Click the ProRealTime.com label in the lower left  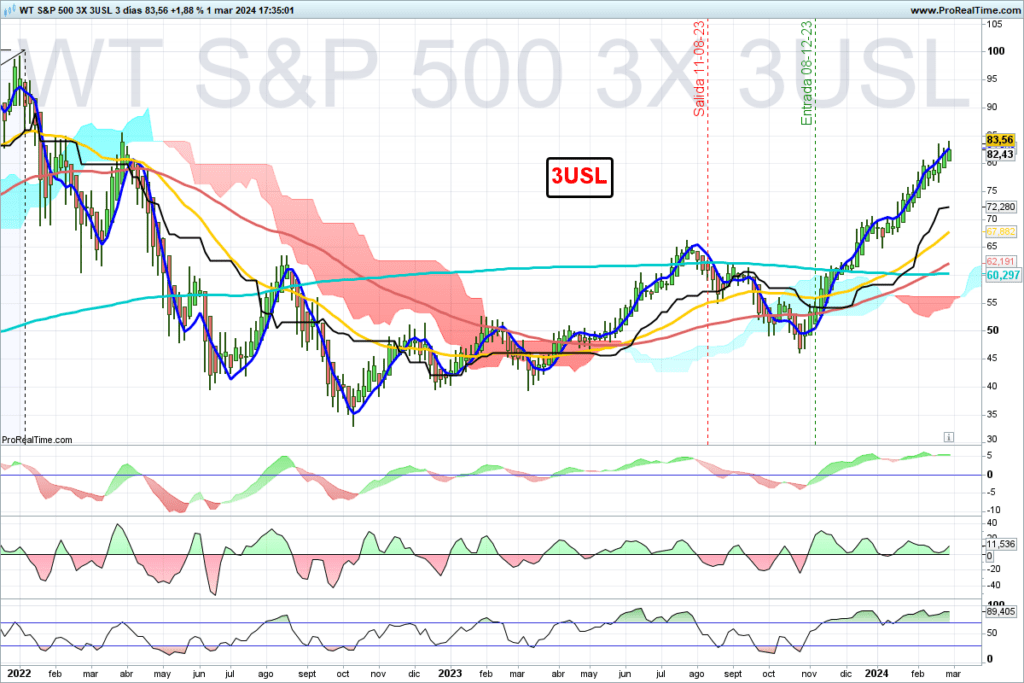[37, 439]
